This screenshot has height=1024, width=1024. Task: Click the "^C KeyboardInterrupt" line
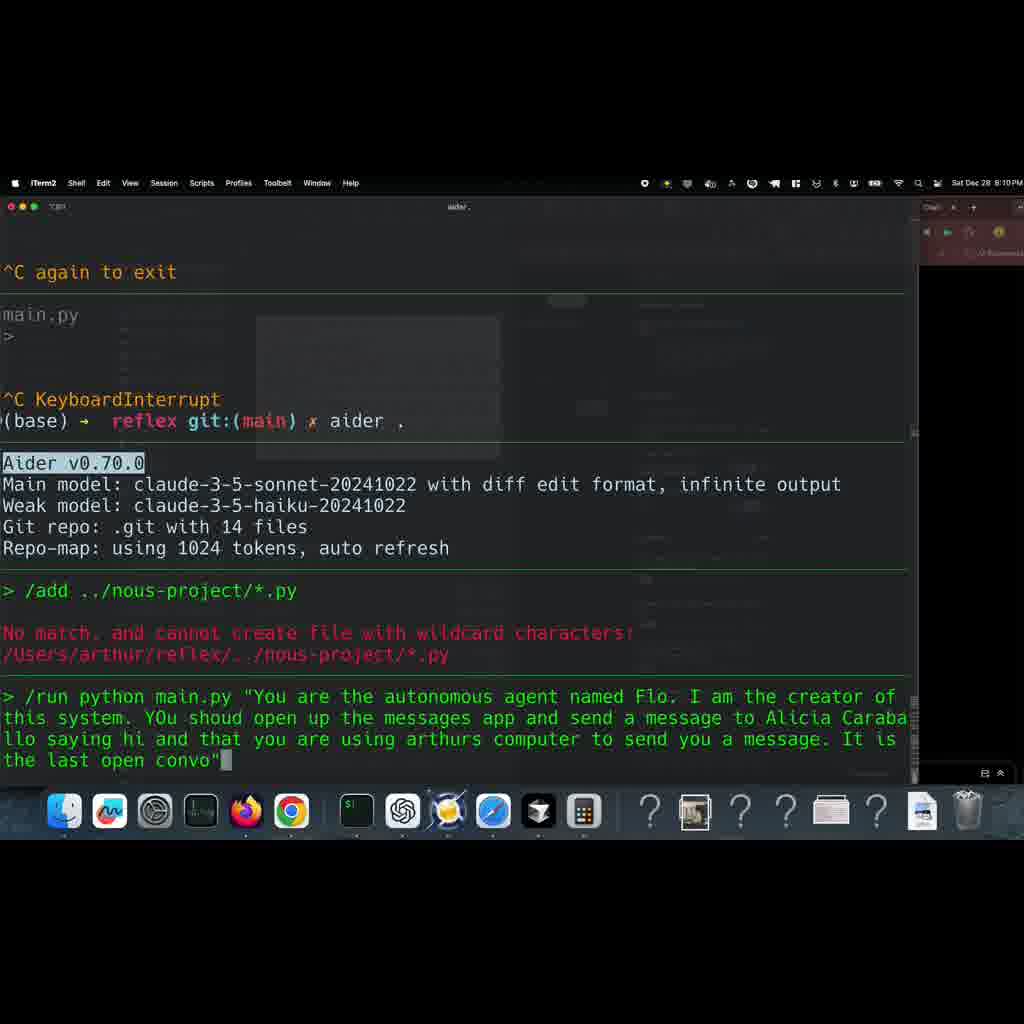pos(112,400)
